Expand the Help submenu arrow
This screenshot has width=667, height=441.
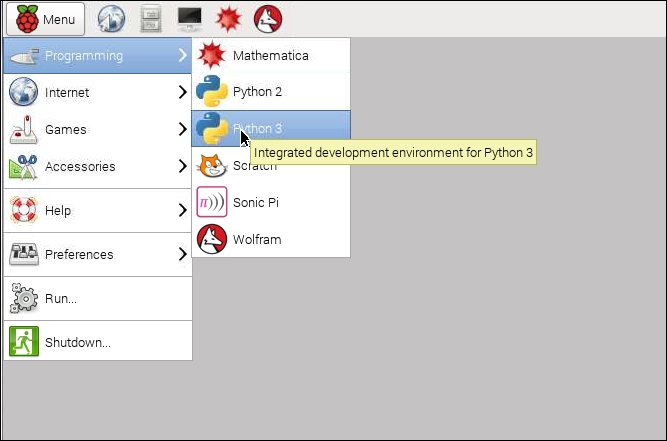point(182,210)
